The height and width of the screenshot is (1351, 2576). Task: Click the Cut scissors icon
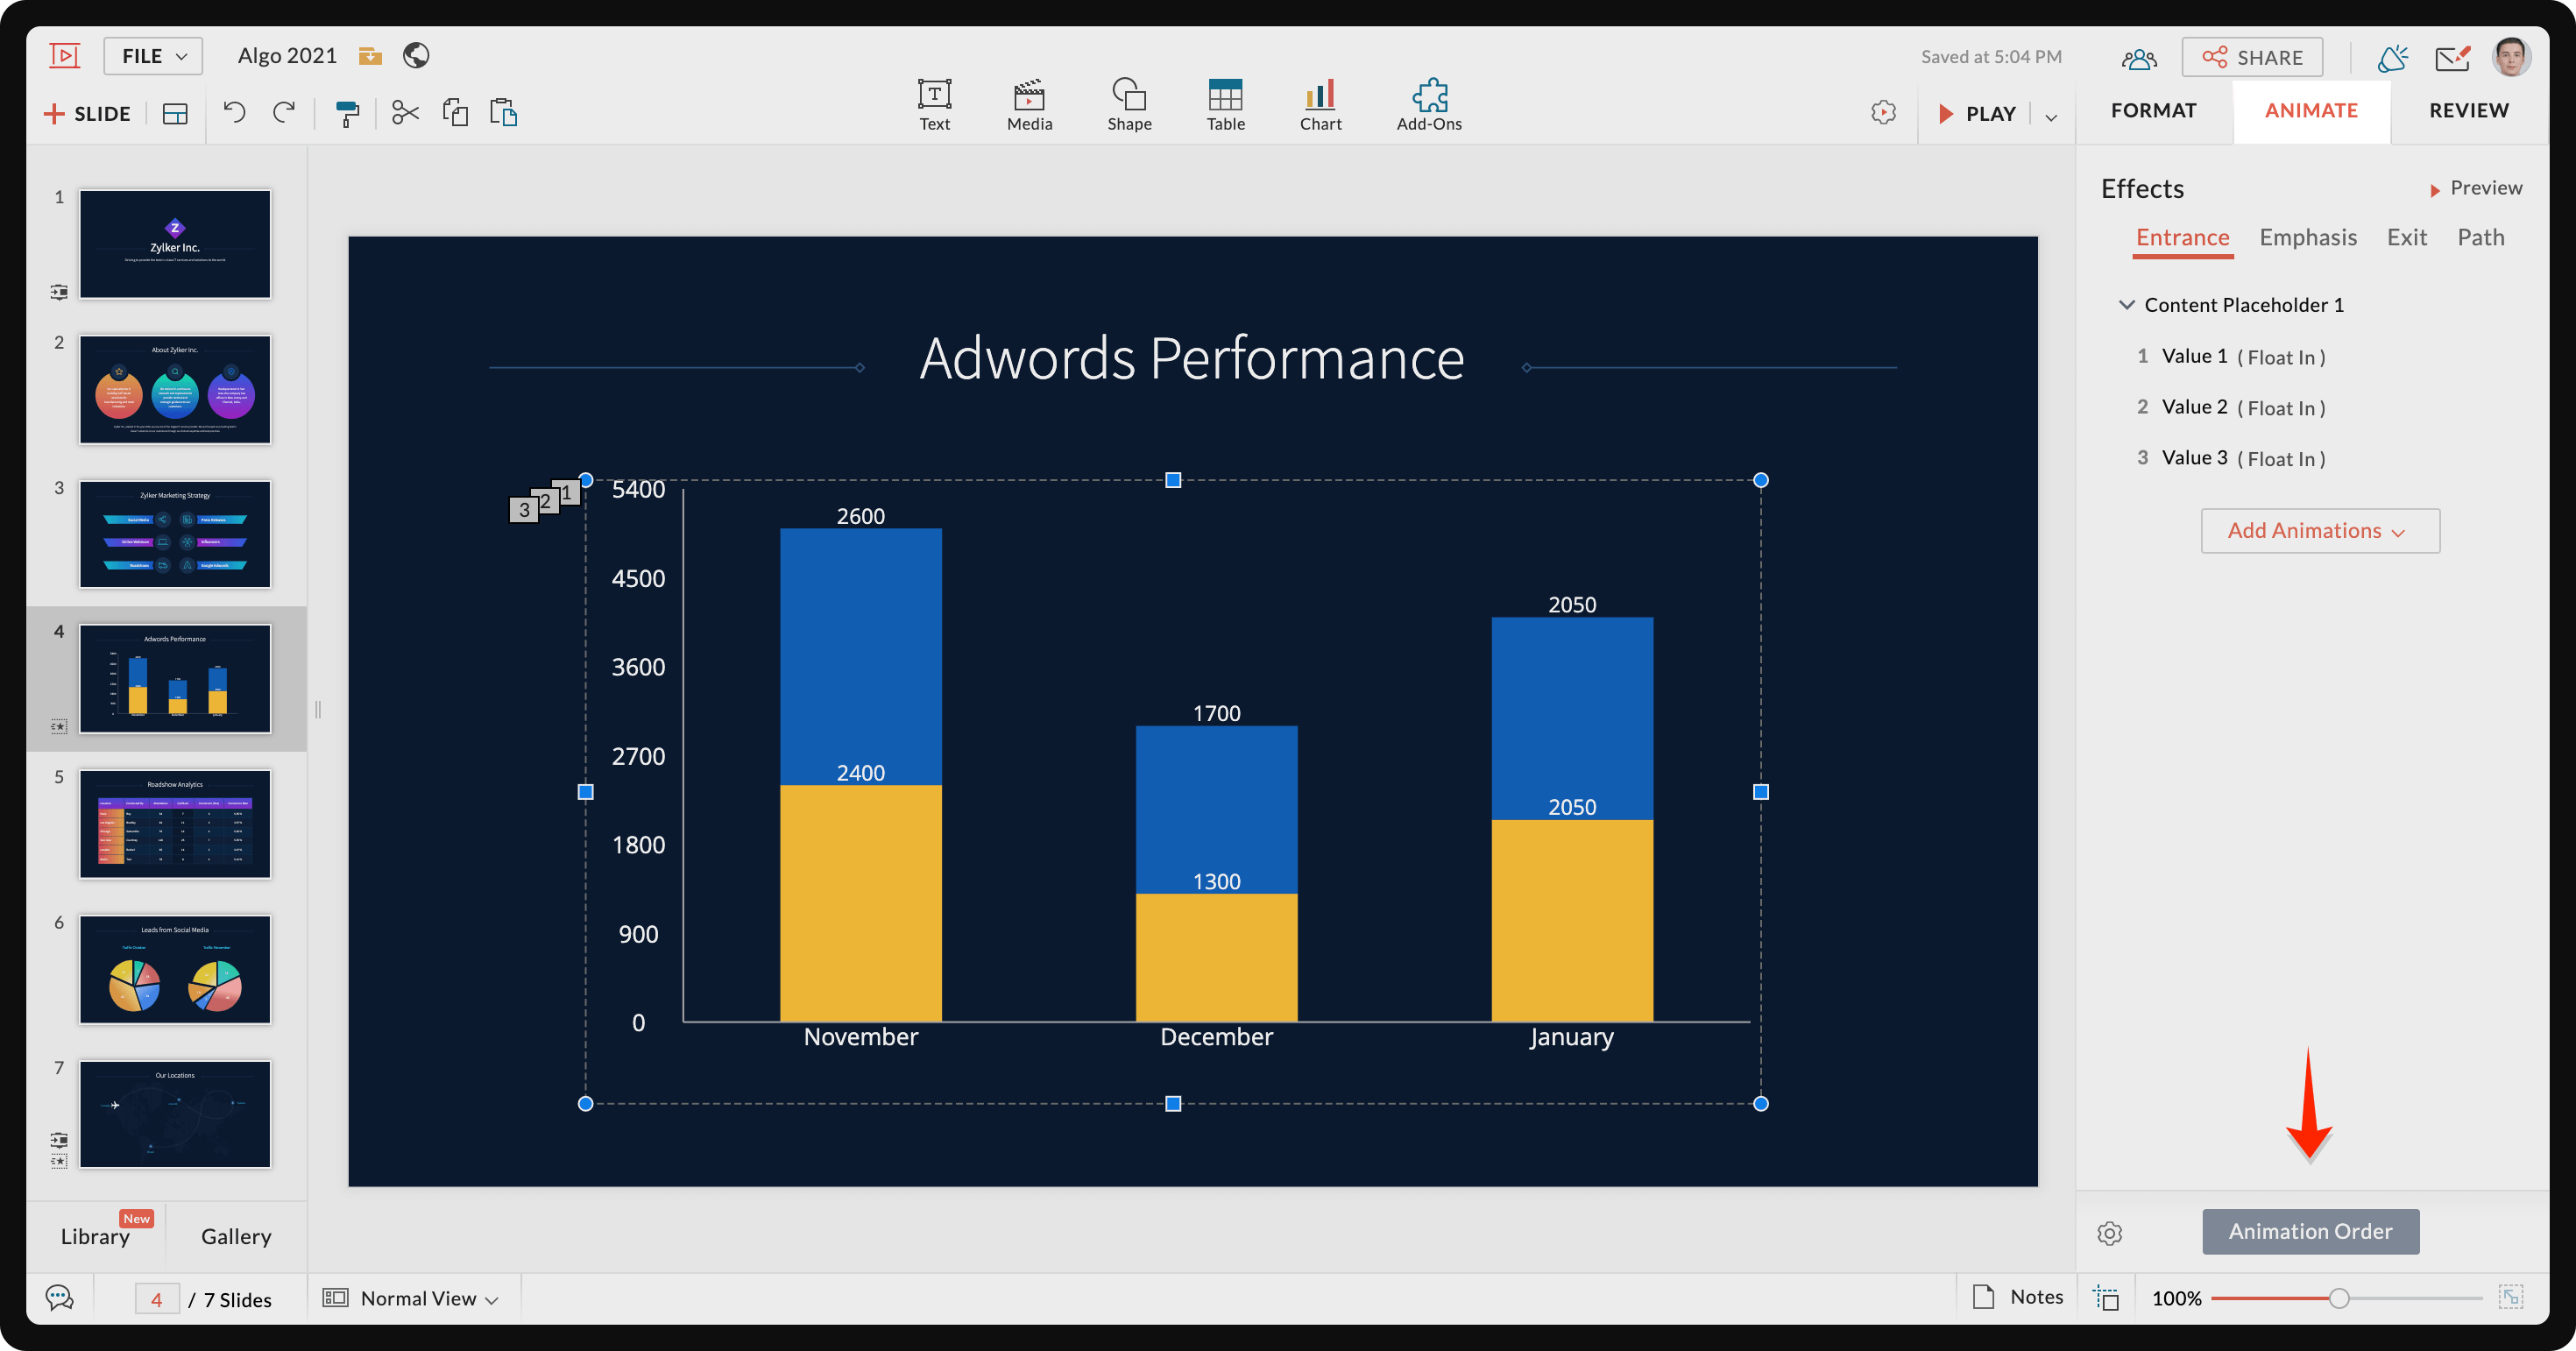click(405, 113)
